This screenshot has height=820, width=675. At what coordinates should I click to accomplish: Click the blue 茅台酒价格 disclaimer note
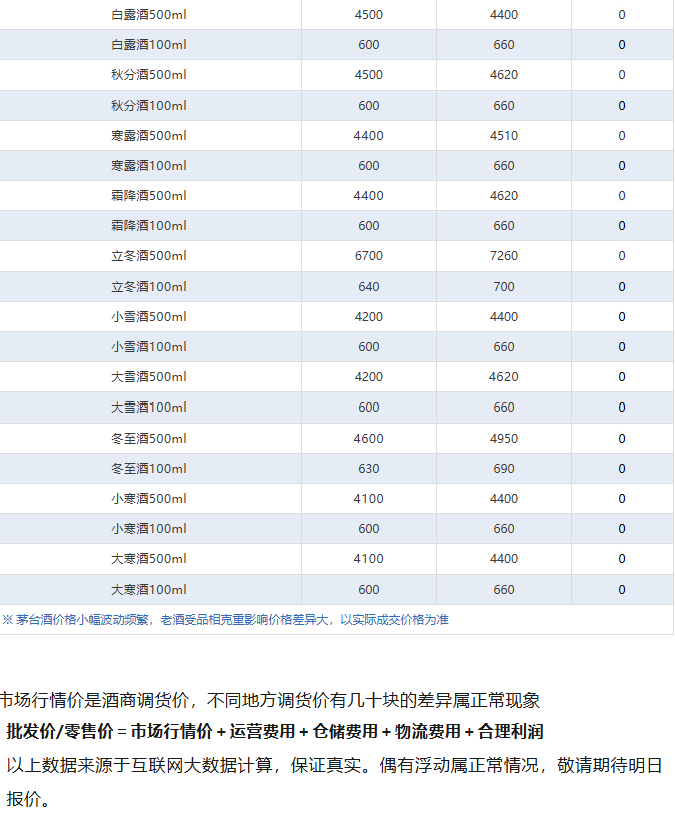point(225,620)
